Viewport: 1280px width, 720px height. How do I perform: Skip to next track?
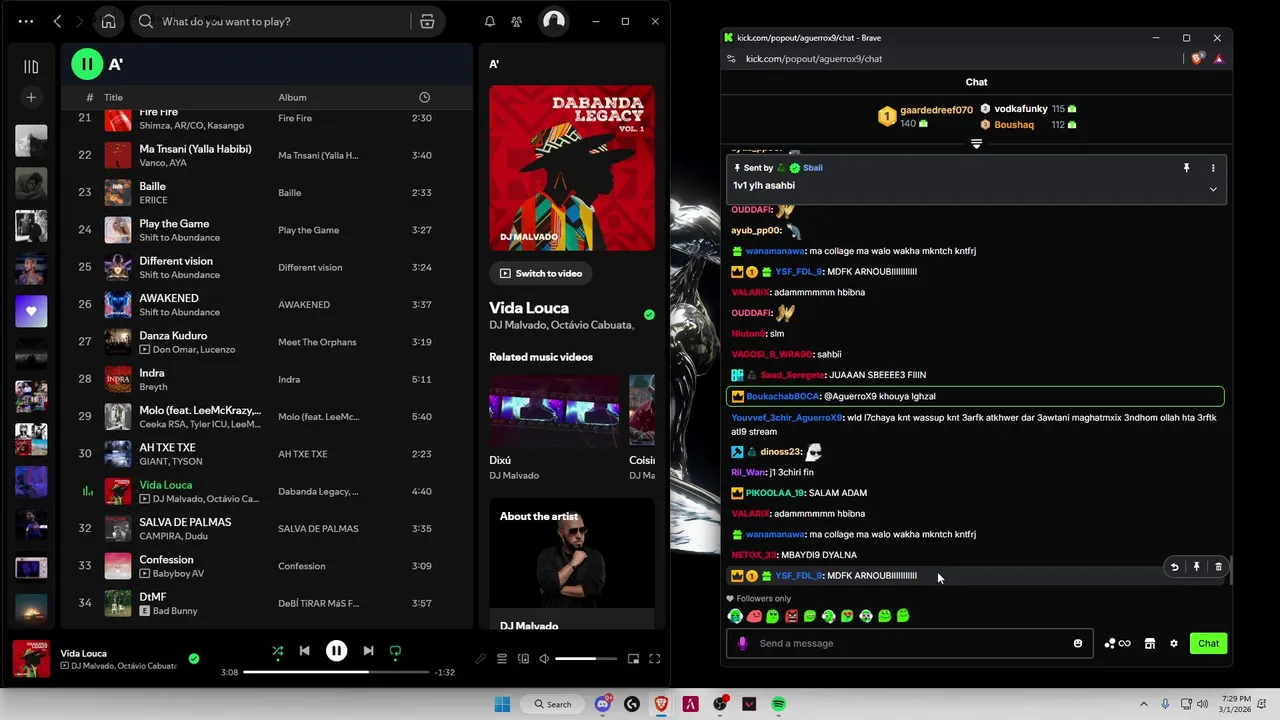click(368, 651)
